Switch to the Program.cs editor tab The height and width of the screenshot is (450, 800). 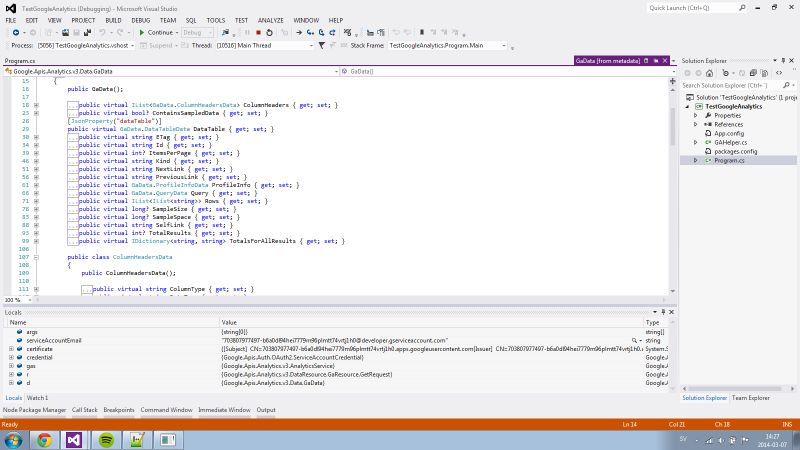click(20, 61)
